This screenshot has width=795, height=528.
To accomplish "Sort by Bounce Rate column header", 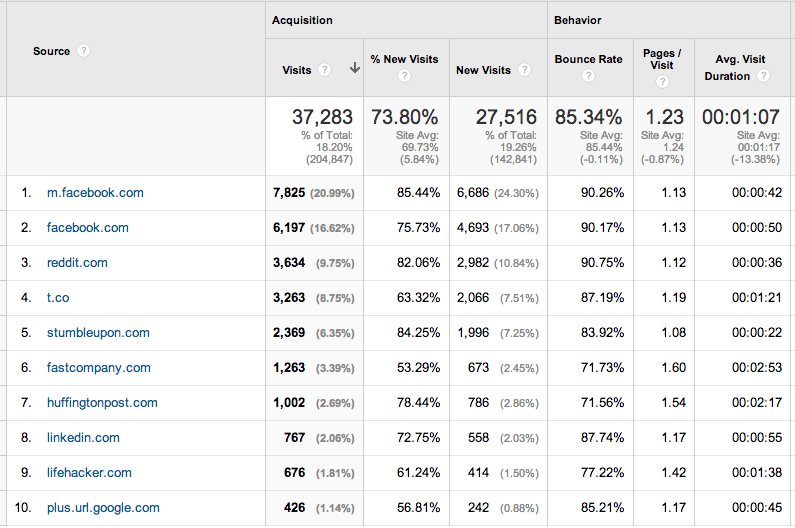I will tap(588, 59).
